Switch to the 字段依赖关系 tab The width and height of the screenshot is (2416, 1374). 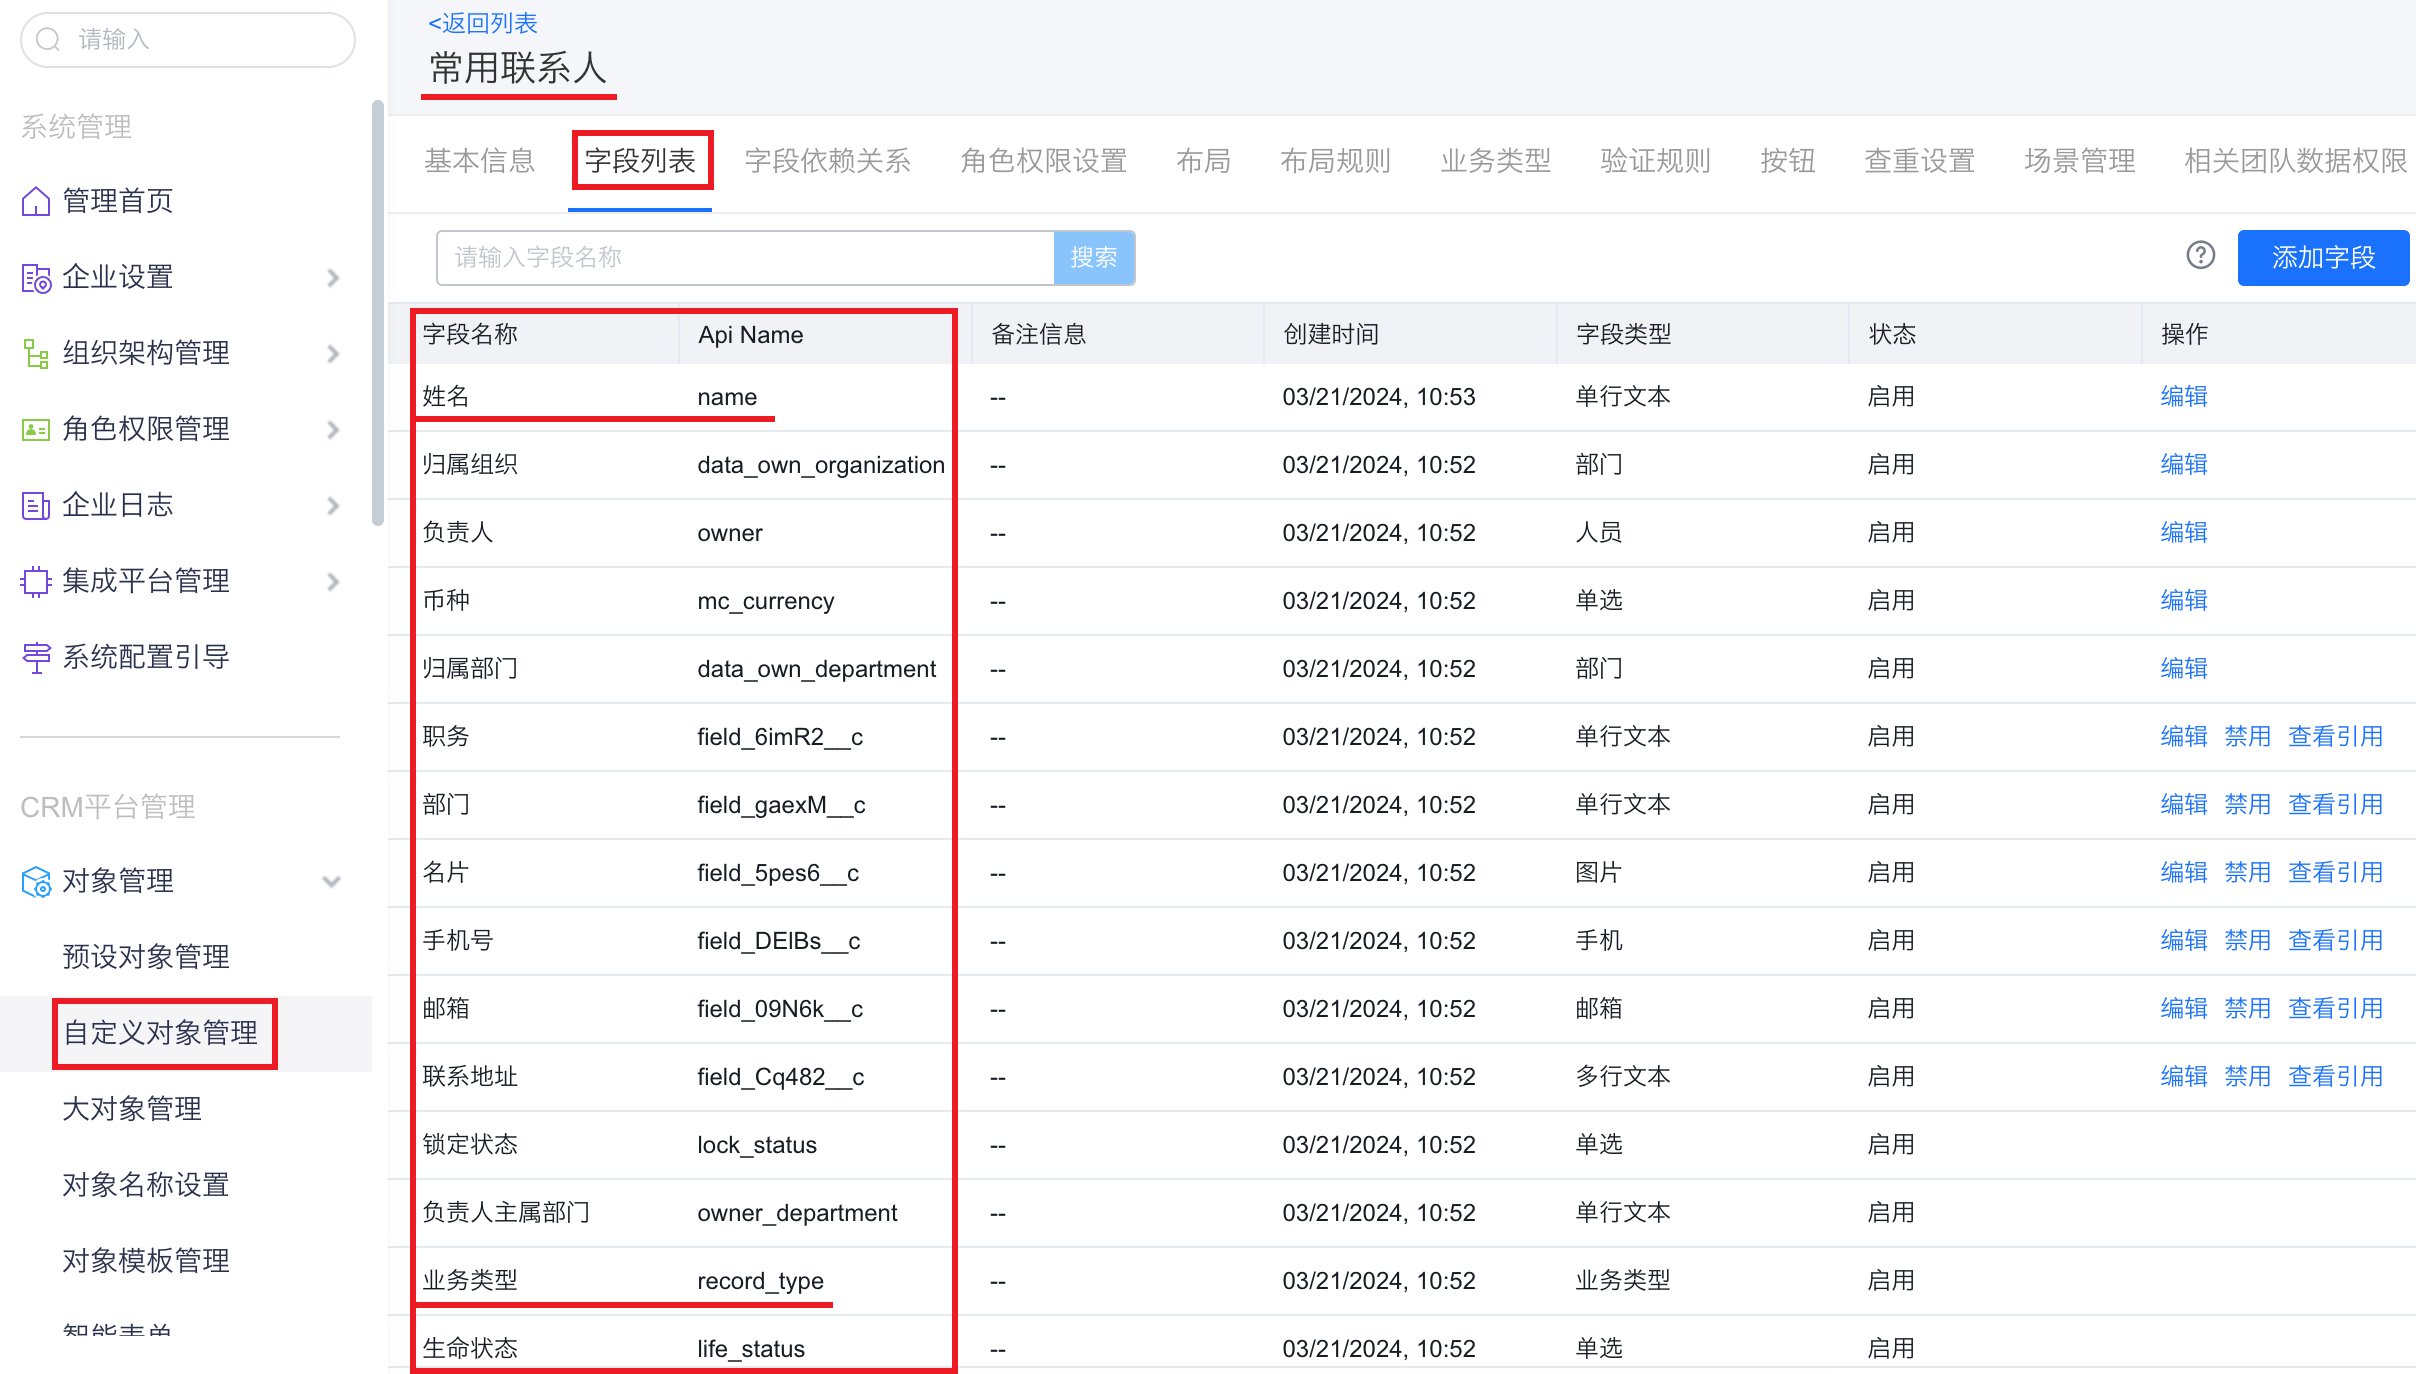(827, 161)
